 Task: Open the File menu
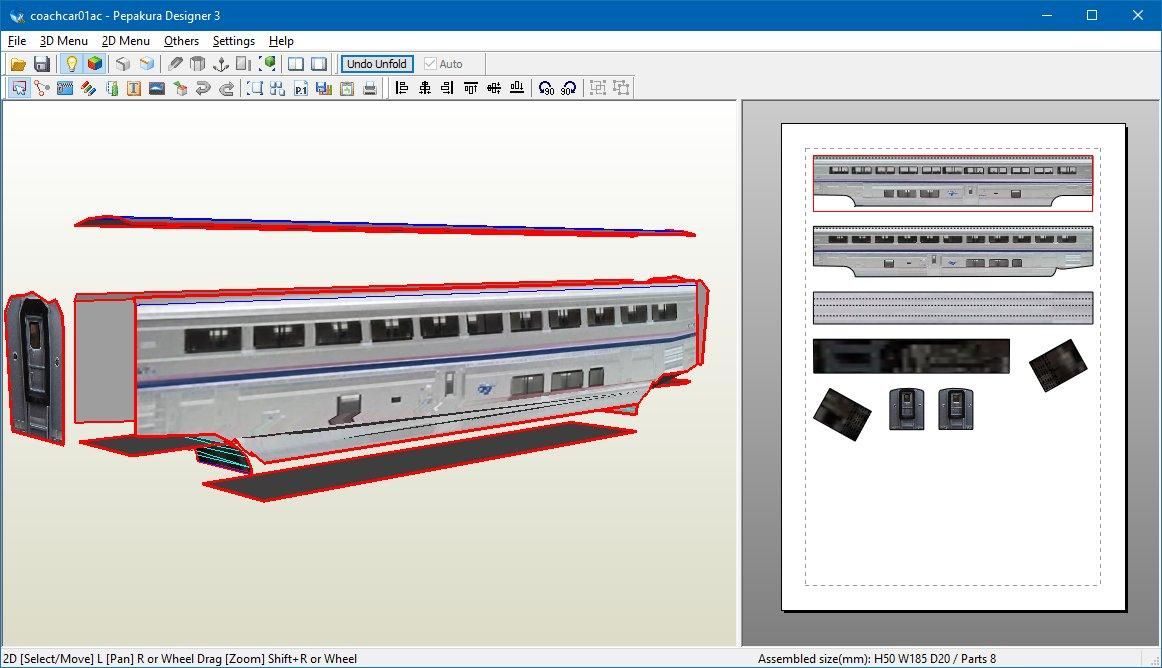(x=17, y=41)
